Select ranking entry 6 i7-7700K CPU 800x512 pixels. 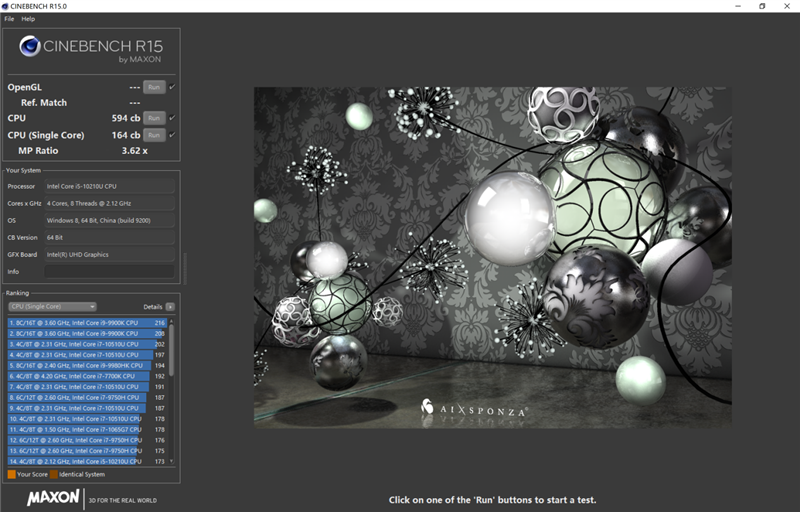pyautogui.click(x=87, y=376)
